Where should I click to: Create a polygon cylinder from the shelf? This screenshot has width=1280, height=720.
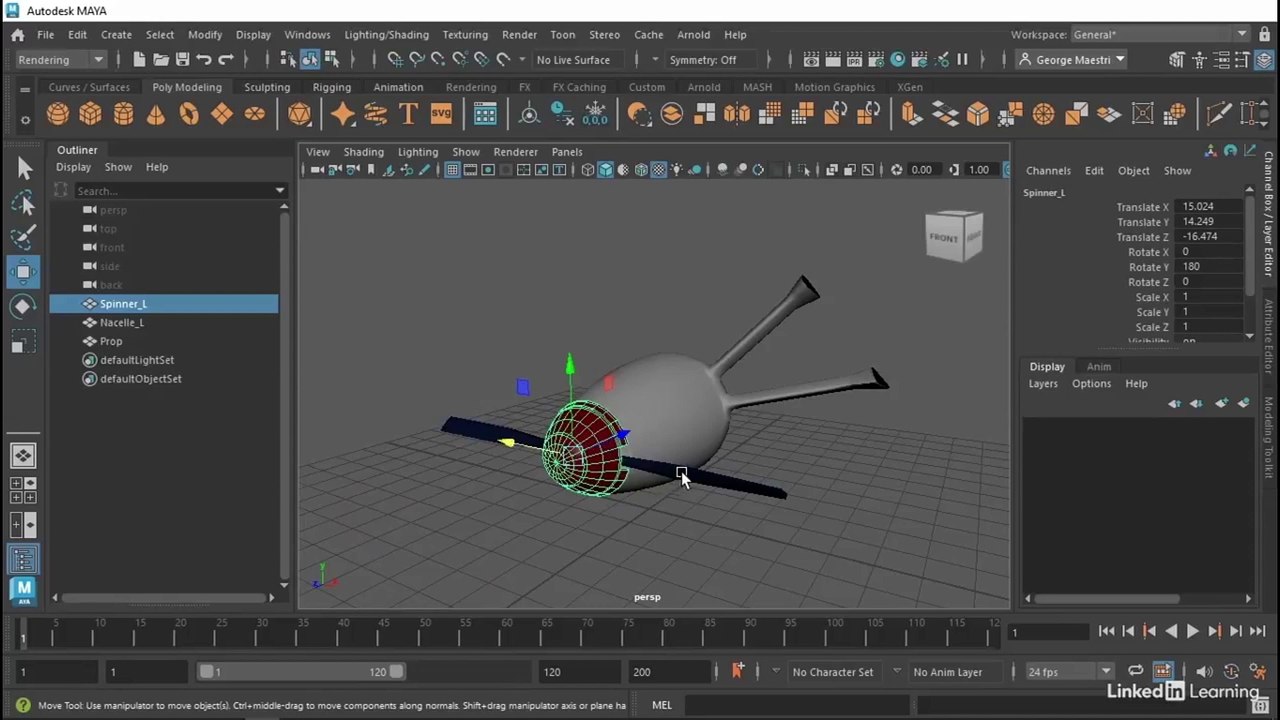123,114
